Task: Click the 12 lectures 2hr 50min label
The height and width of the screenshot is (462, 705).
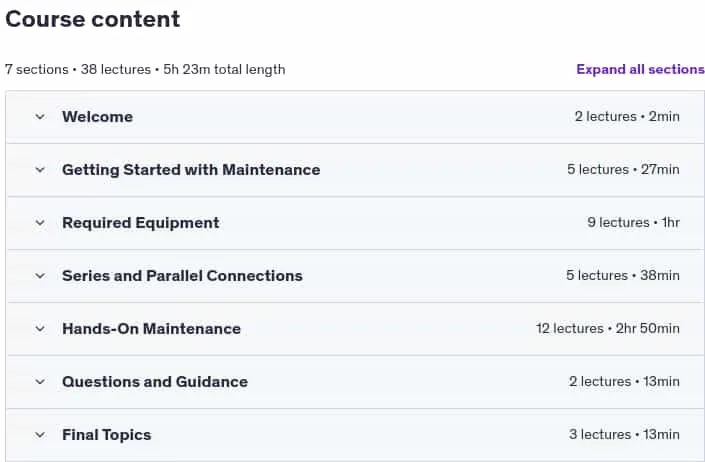Action: (x=607, y=329)
